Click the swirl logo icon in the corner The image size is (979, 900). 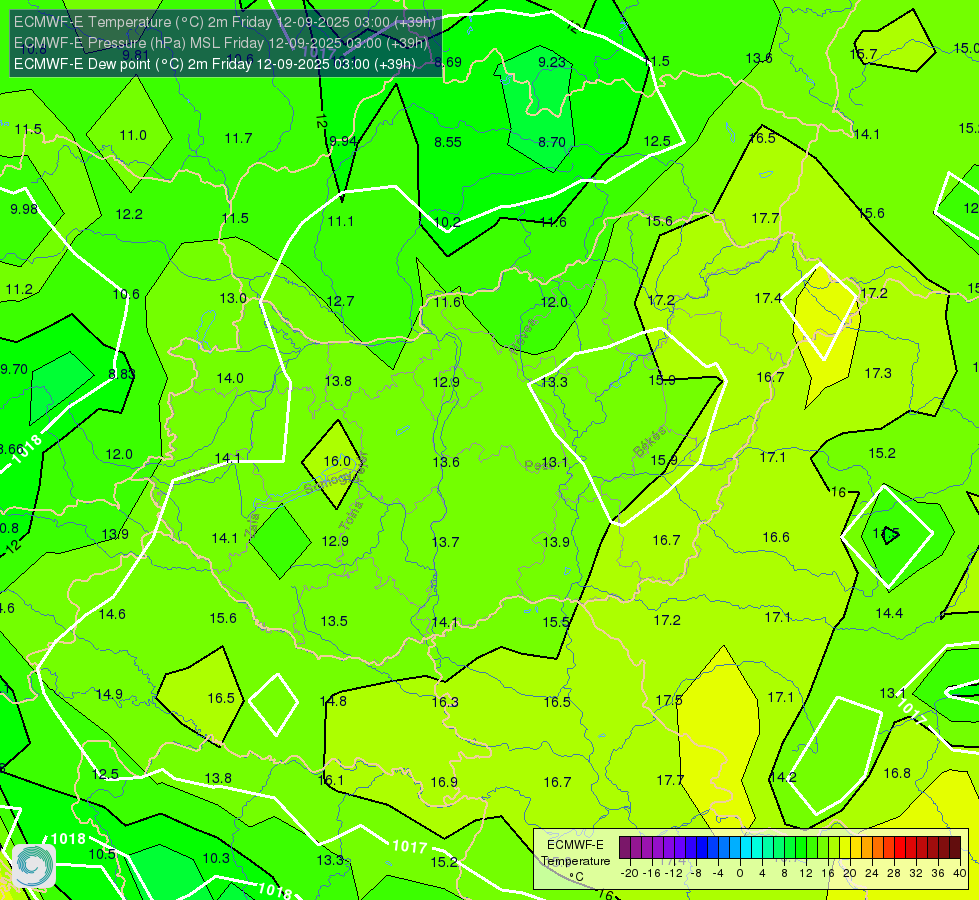pyautogui.click(x=34, y=866)
